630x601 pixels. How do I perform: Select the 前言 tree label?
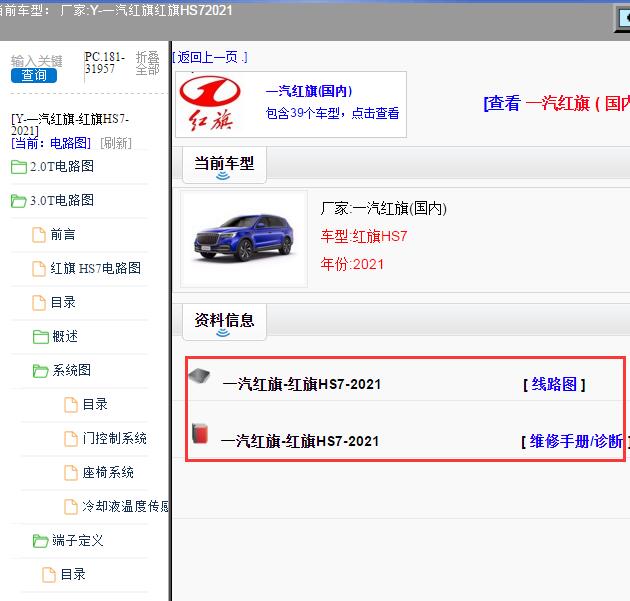coord(63,234)
